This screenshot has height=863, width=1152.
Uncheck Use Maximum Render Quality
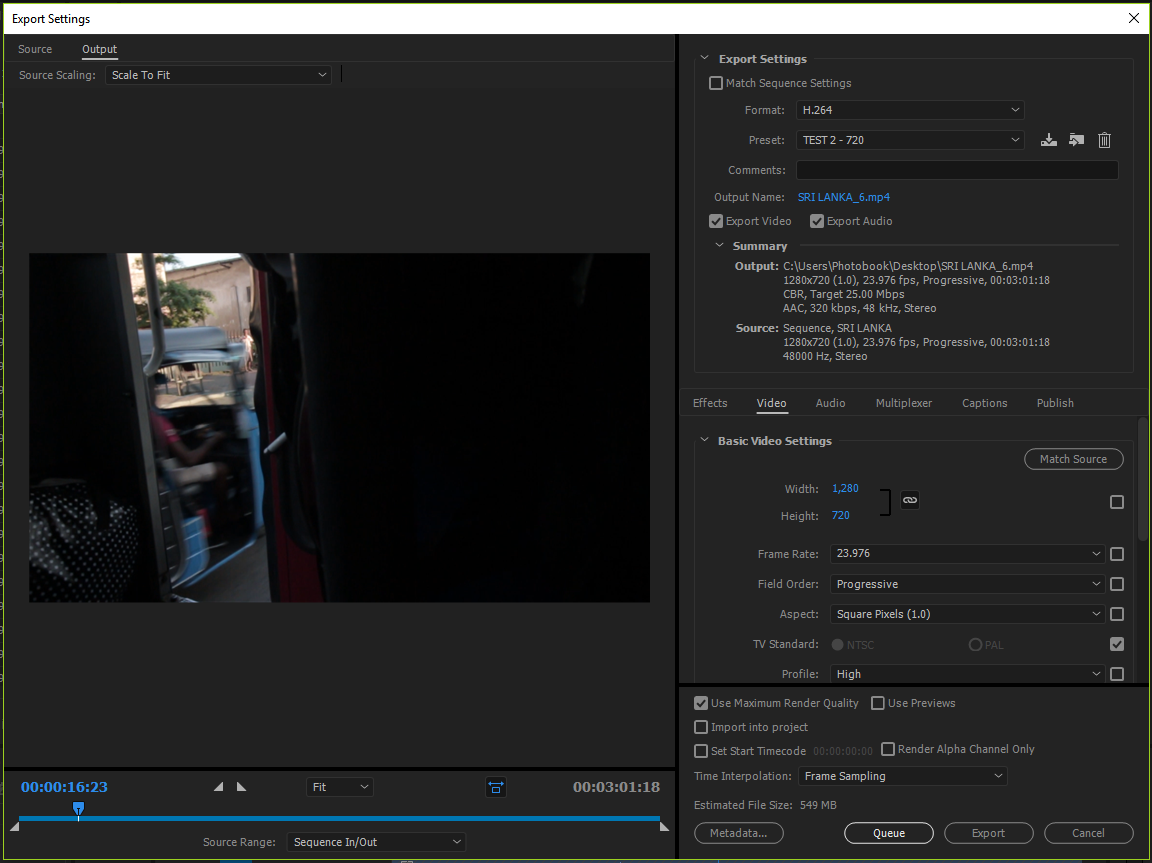tap(701, 703)
